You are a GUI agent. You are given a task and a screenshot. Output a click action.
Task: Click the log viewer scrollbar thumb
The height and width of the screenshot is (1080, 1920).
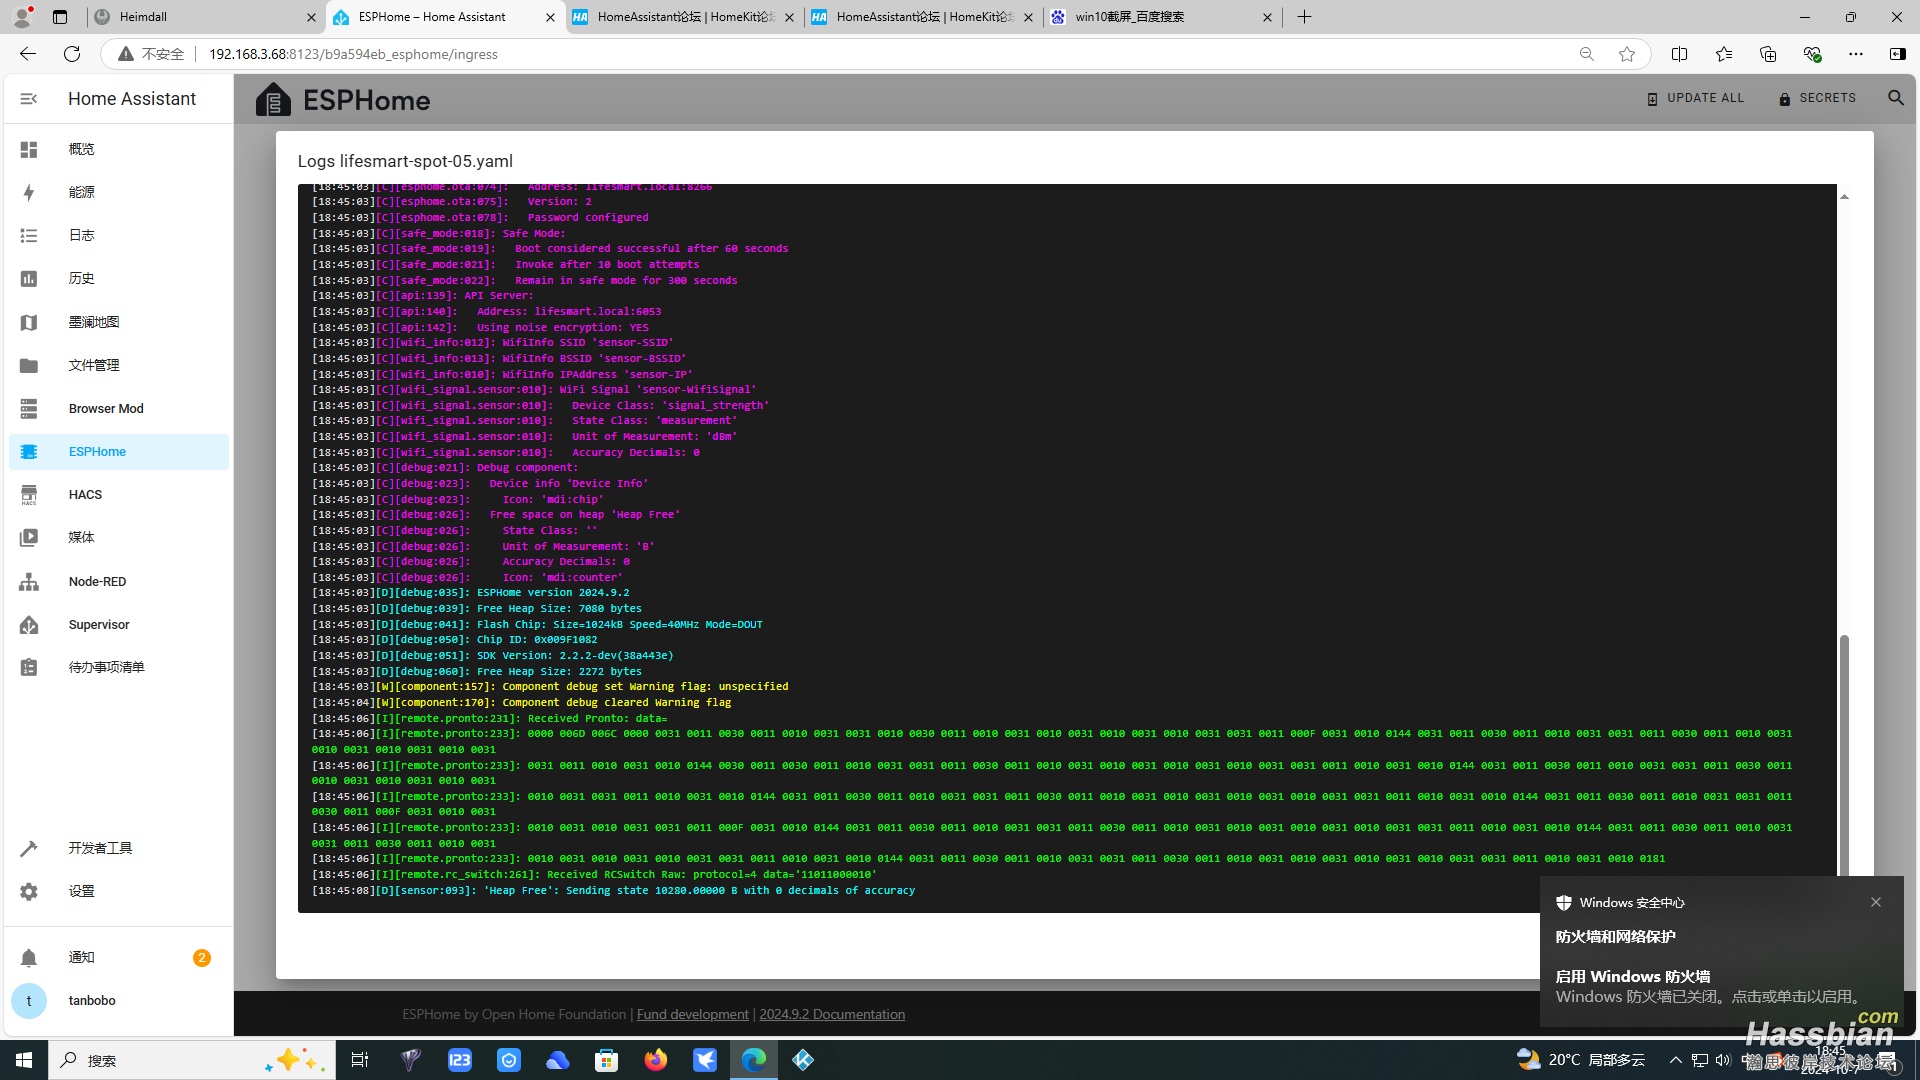1844,755
